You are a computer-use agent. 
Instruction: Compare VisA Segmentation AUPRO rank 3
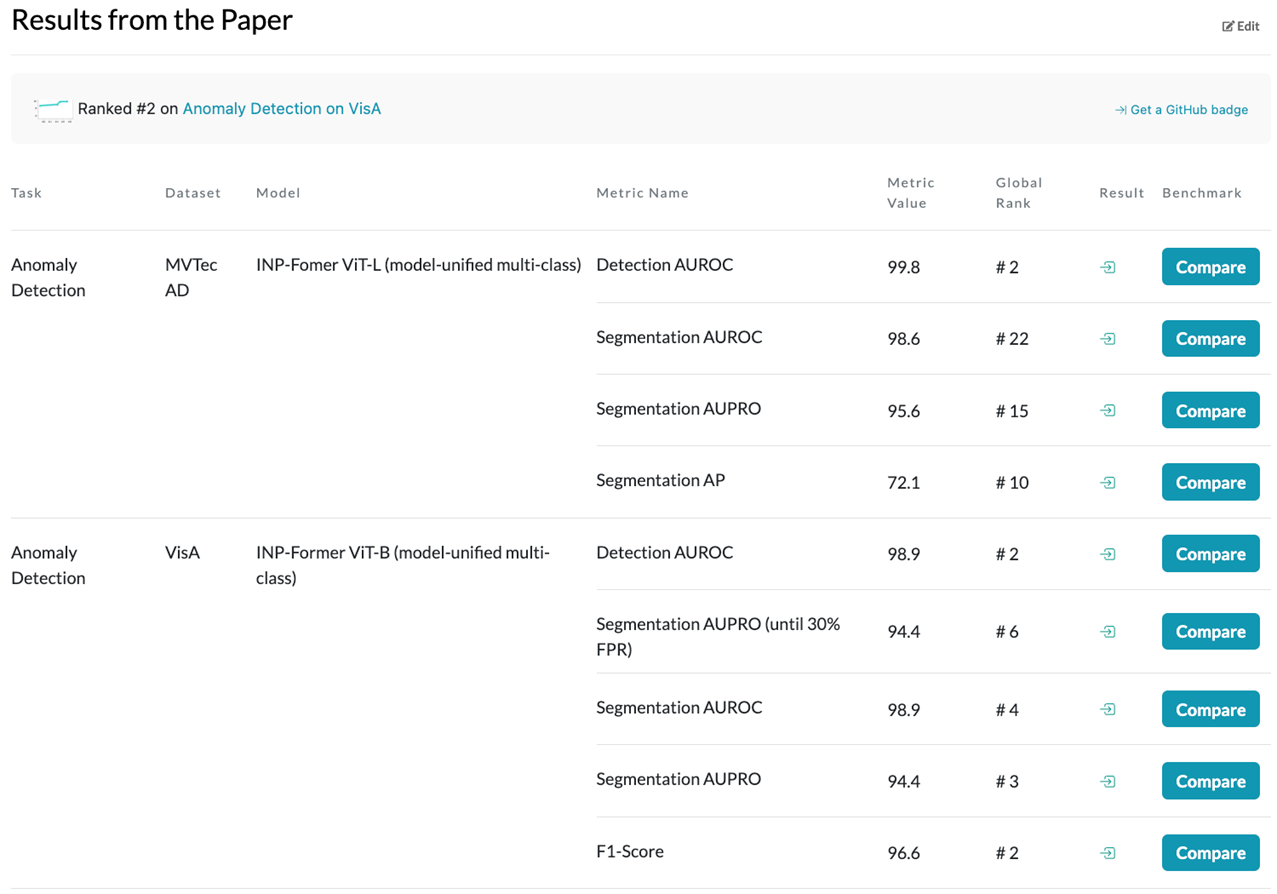[x=1210, y=782]
